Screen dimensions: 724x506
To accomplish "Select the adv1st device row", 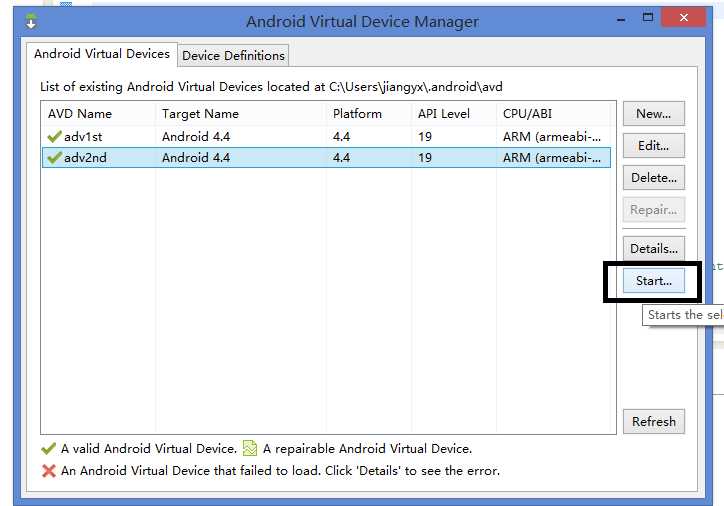I will [326, 137].
